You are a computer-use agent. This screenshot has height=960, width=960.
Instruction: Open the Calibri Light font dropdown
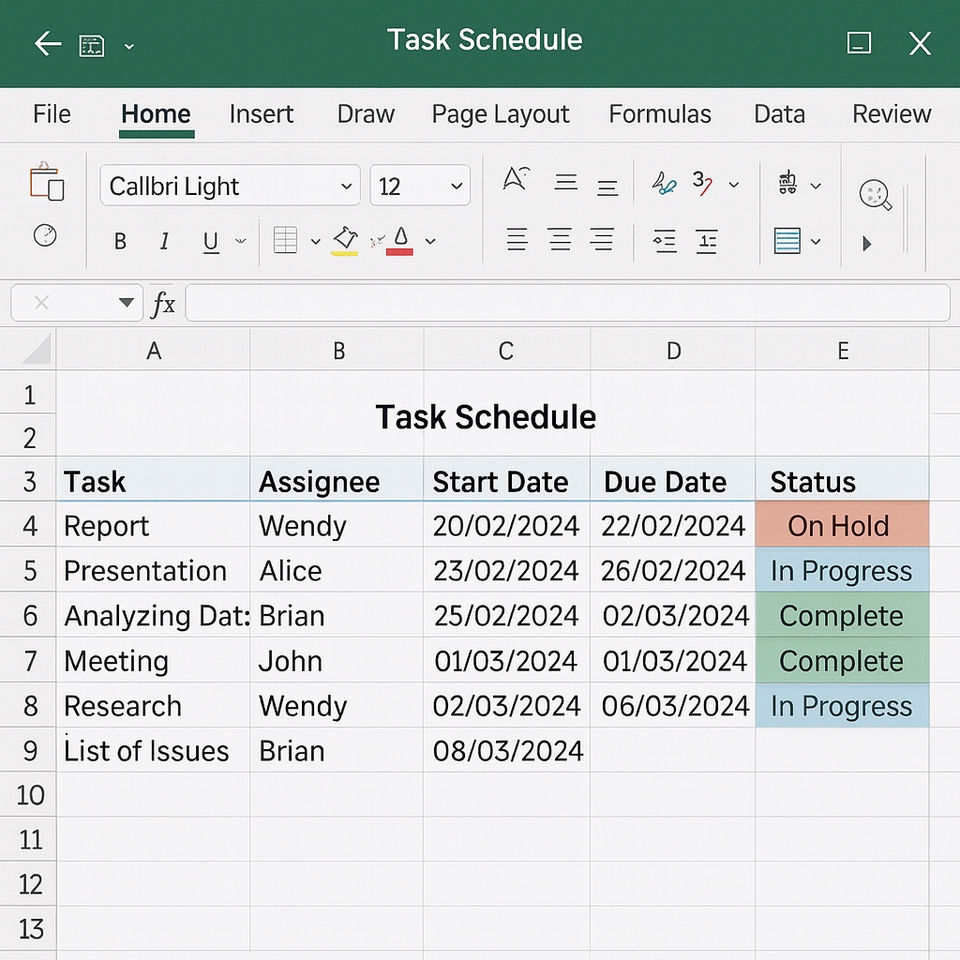coord(346,186)
